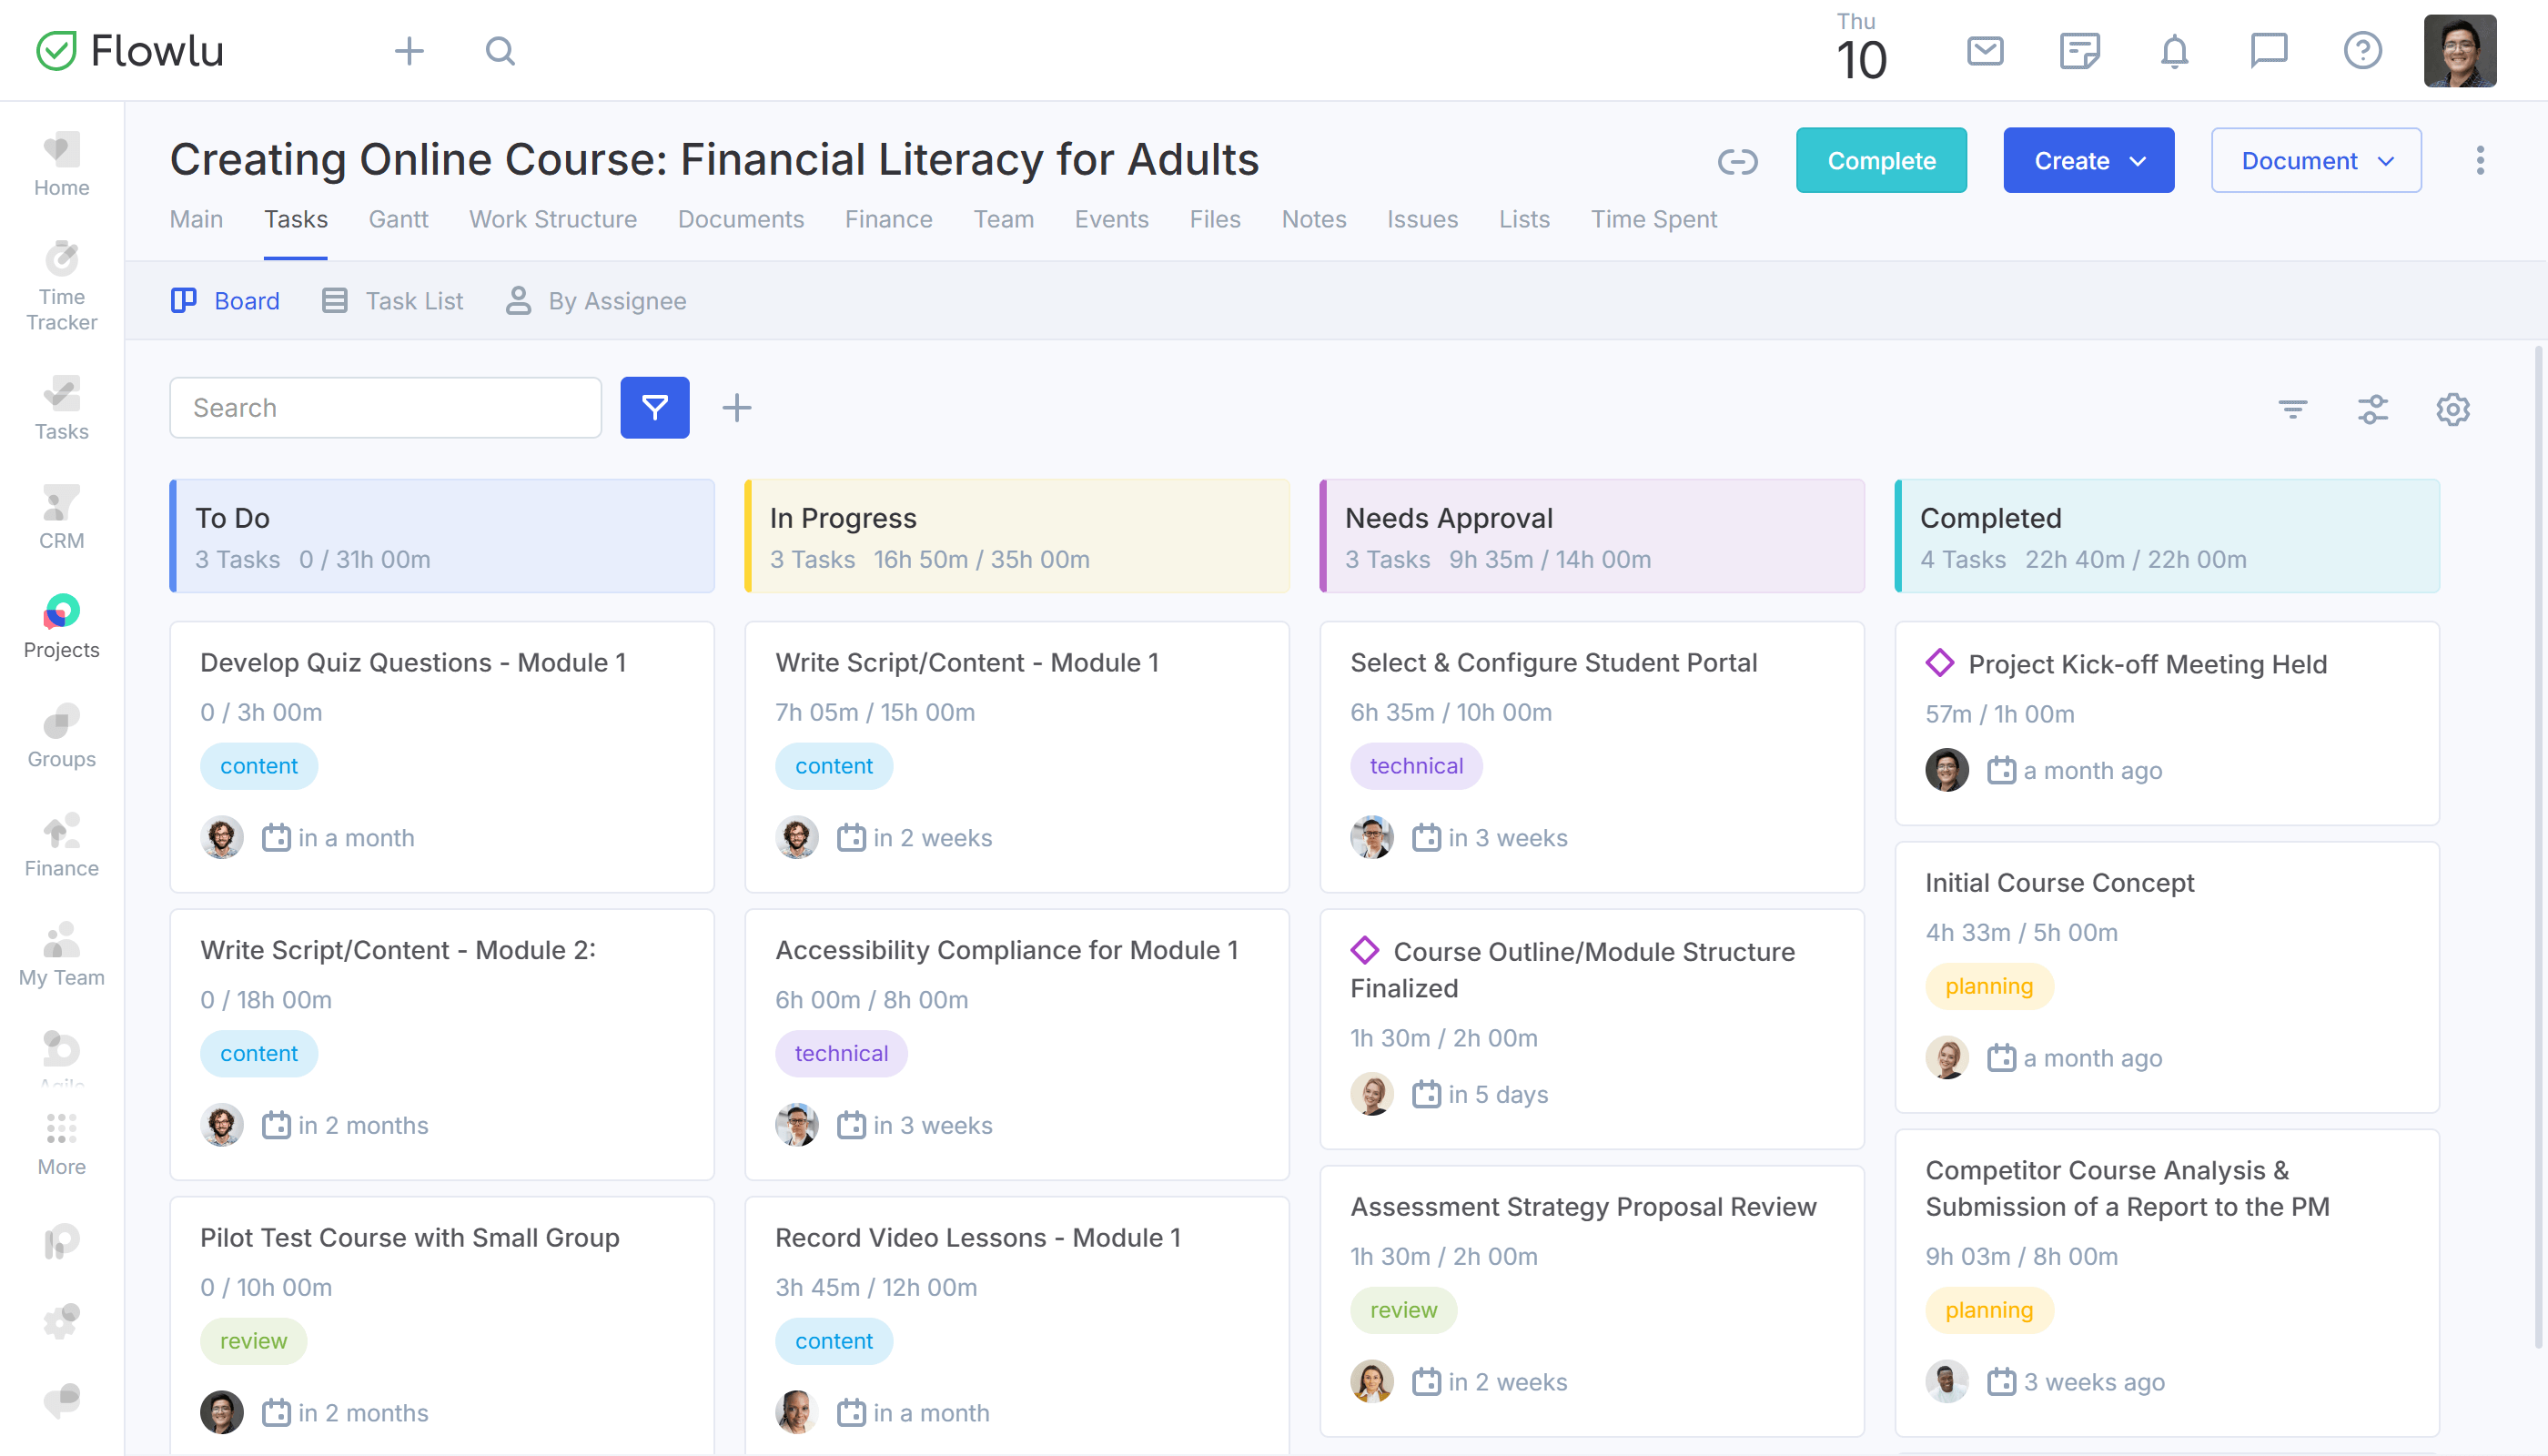Open the Time Spent tab
2548x1456 pixels.
coord(1654,219)
